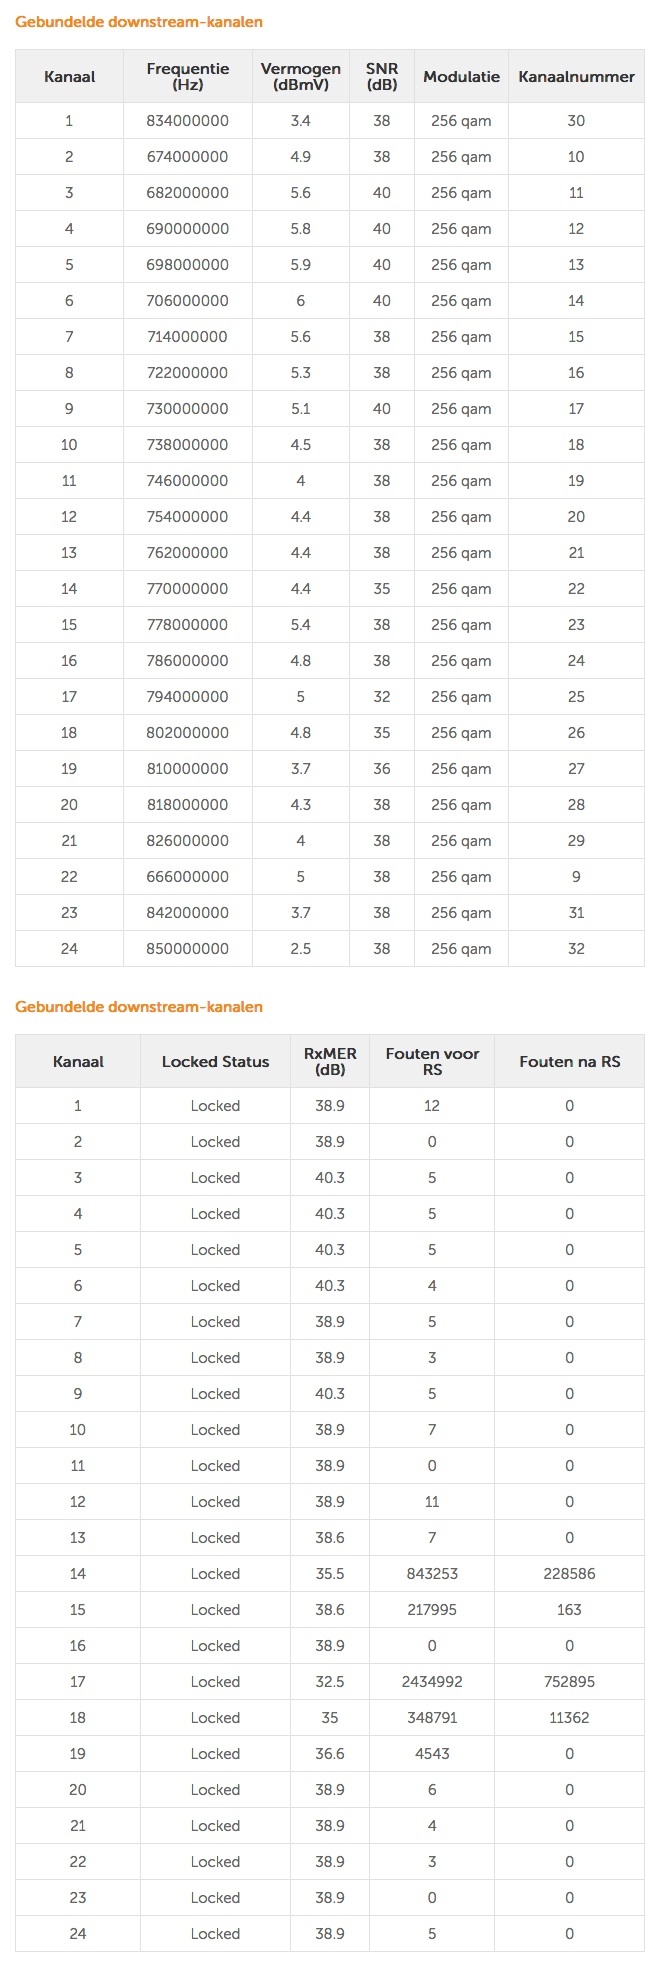Screen dimensions: 667x1971
Task: Click the error count 2434992
Action: coord(432,1682)
